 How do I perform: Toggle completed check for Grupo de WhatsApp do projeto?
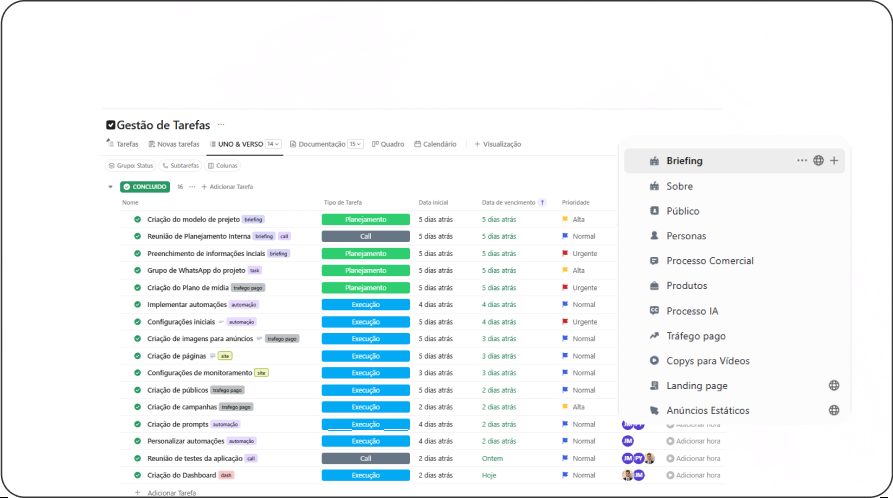click(138, 270)
